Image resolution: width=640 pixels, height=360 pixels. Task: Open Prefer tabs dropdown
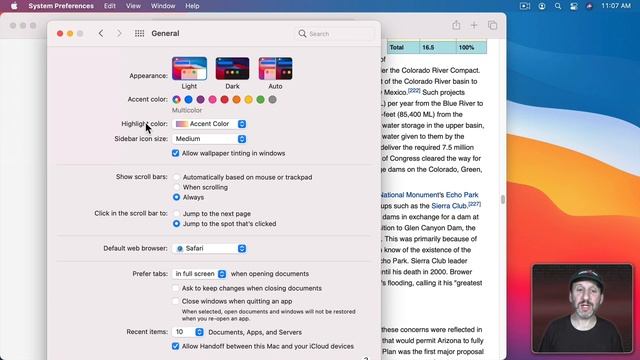click(199, 274)
